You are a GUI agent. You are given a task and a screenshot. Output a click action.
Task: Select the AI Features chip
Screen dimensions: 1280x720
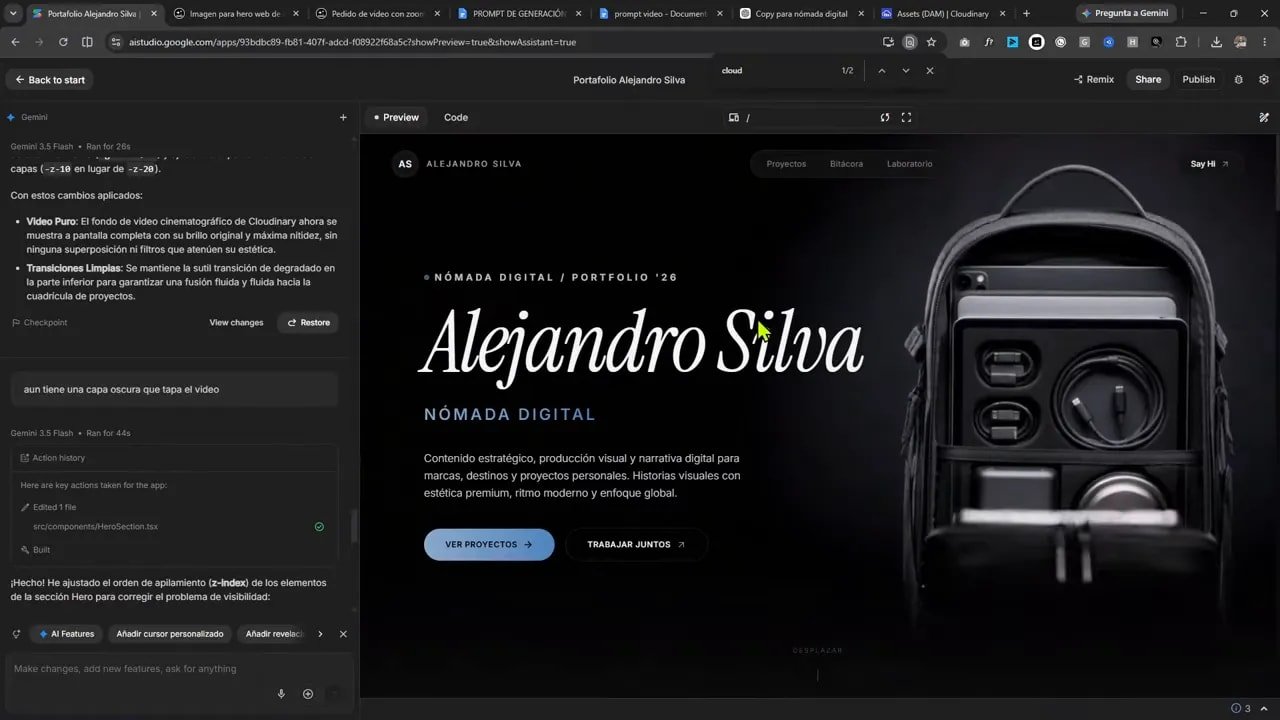coord(66,634)
